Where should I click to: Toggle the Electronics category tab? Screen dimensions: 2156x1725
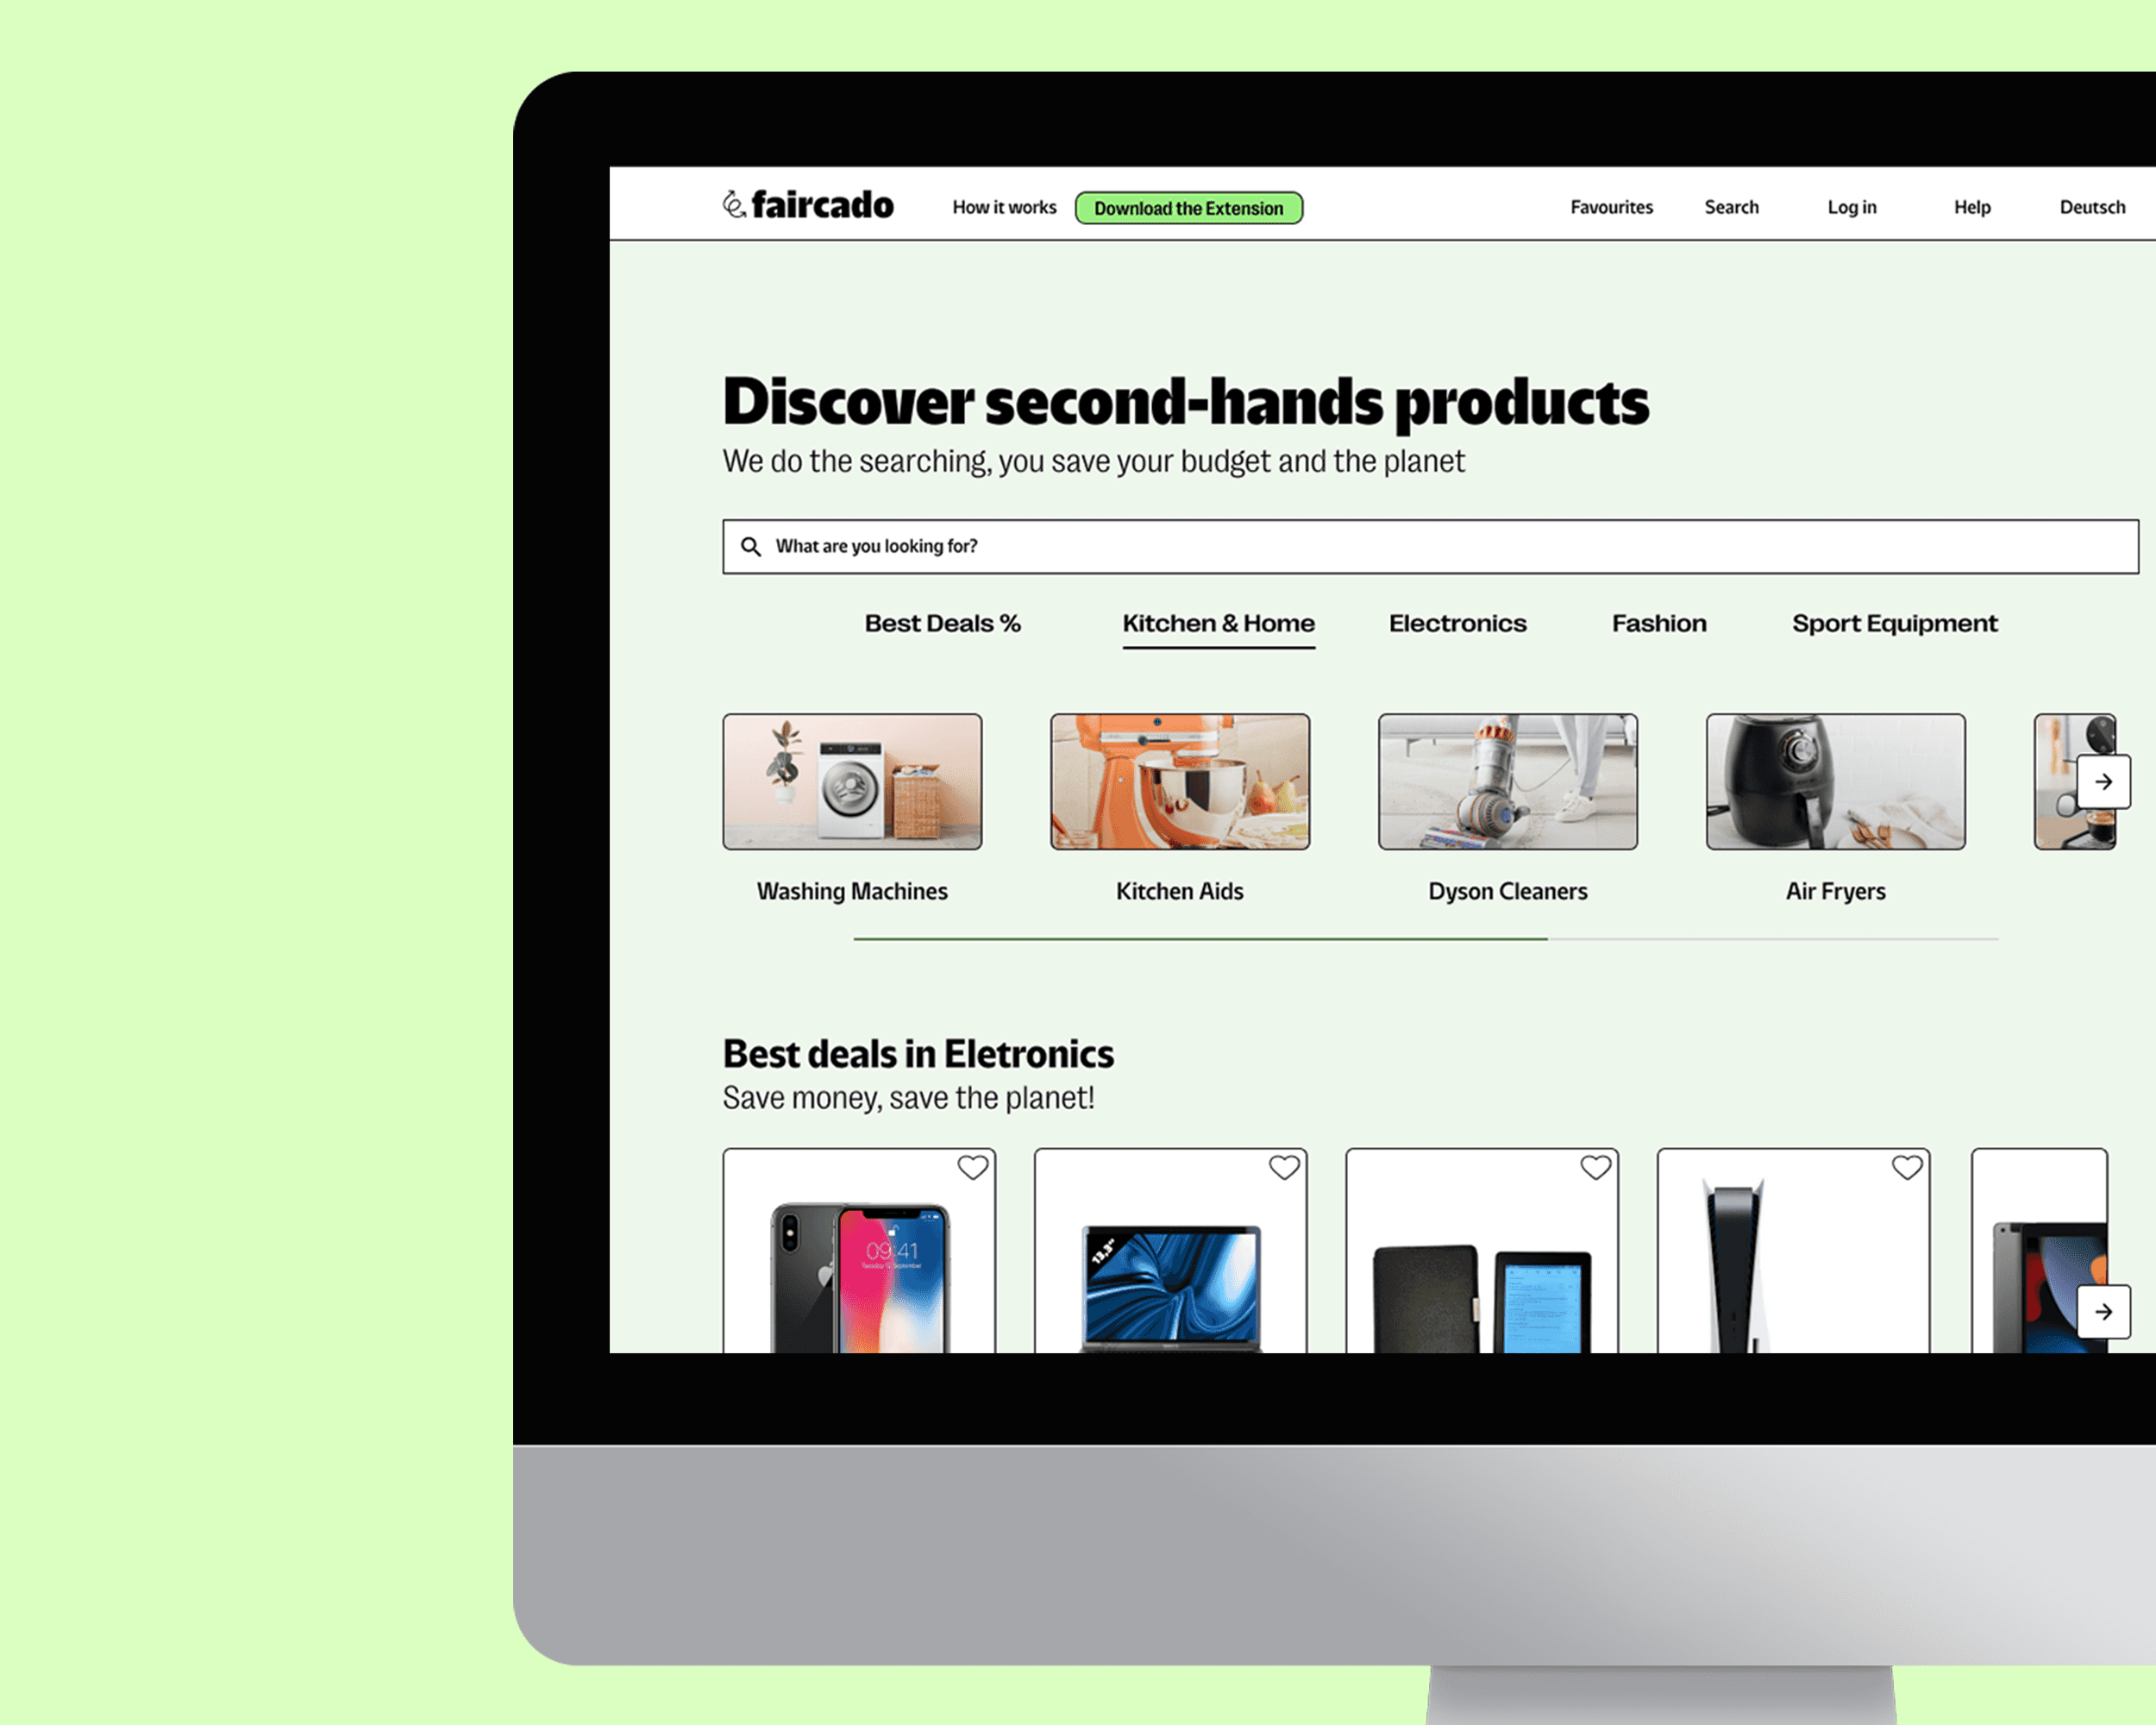(1456, 623)
